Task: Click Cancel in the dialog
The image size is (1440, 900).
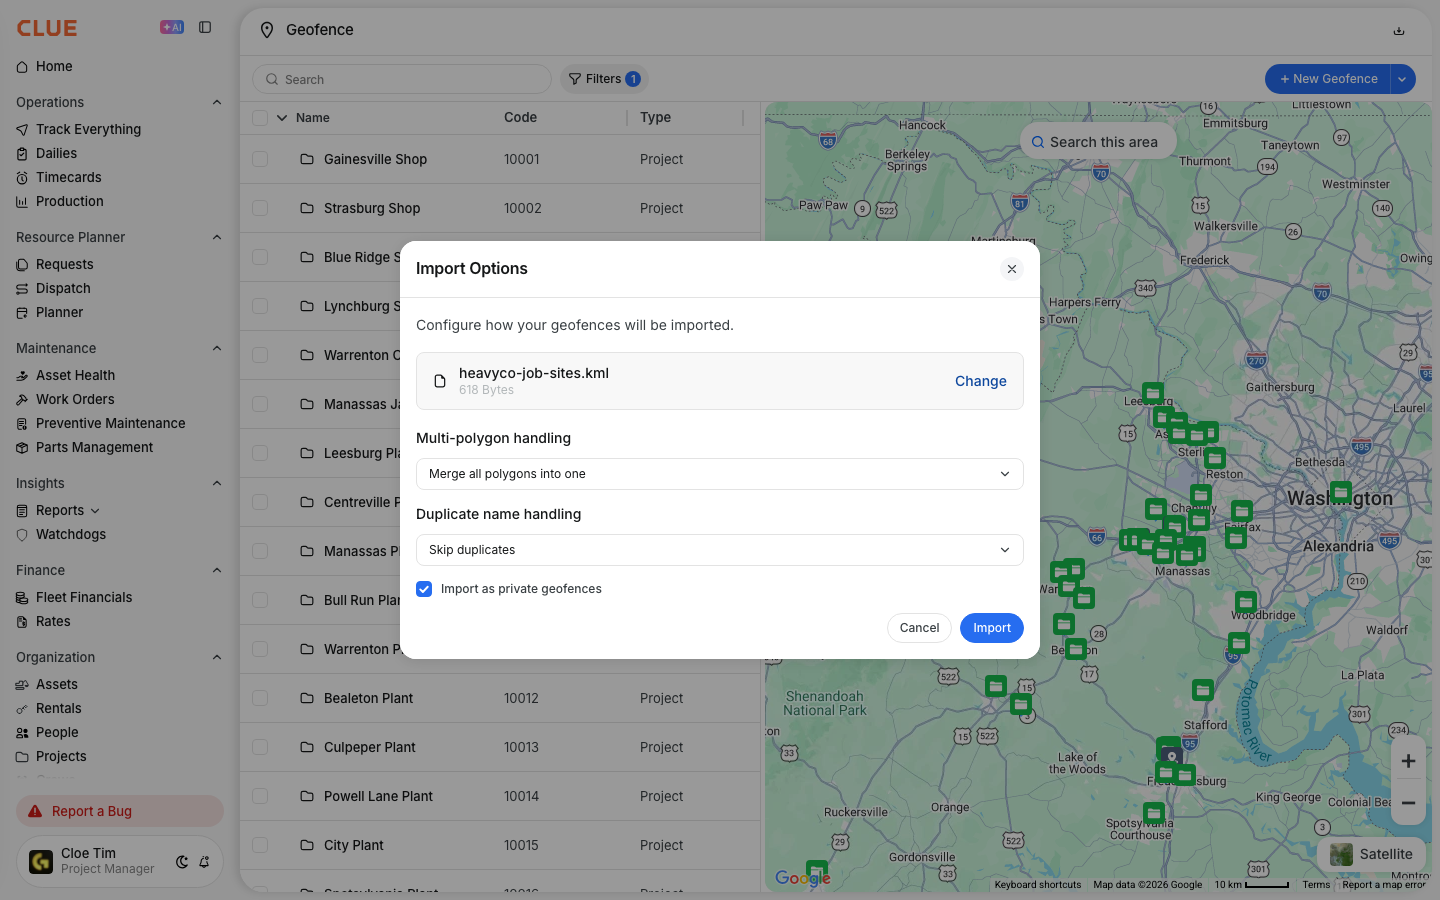Action: [919, 628]
